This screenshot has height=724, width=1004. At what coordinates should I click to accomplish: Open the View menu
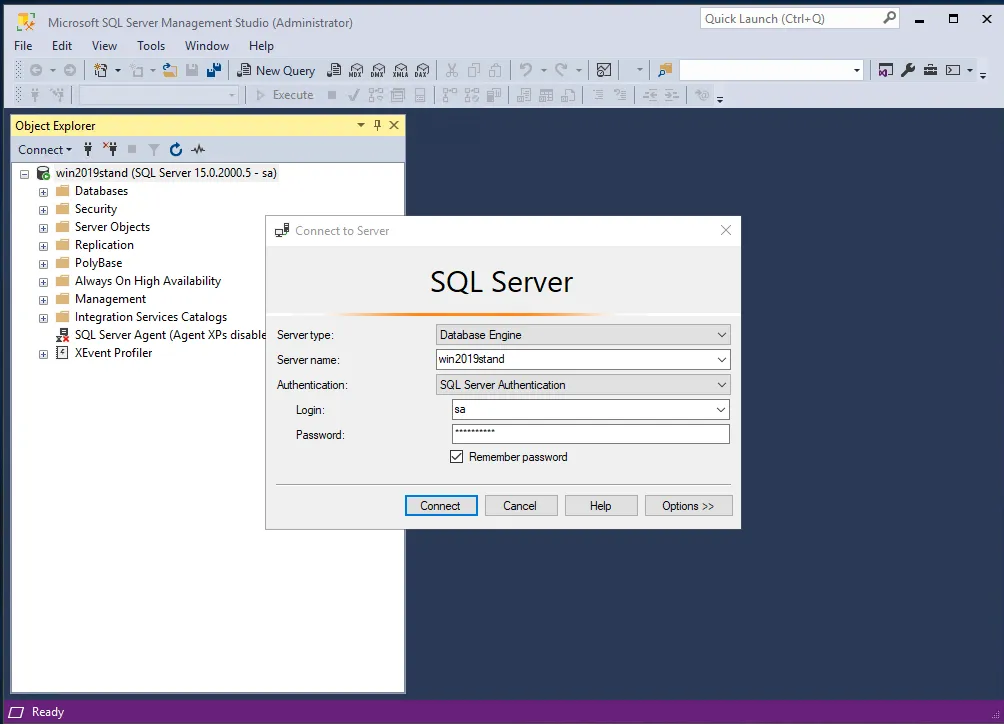pyautogui.click(x=104, y=45)
